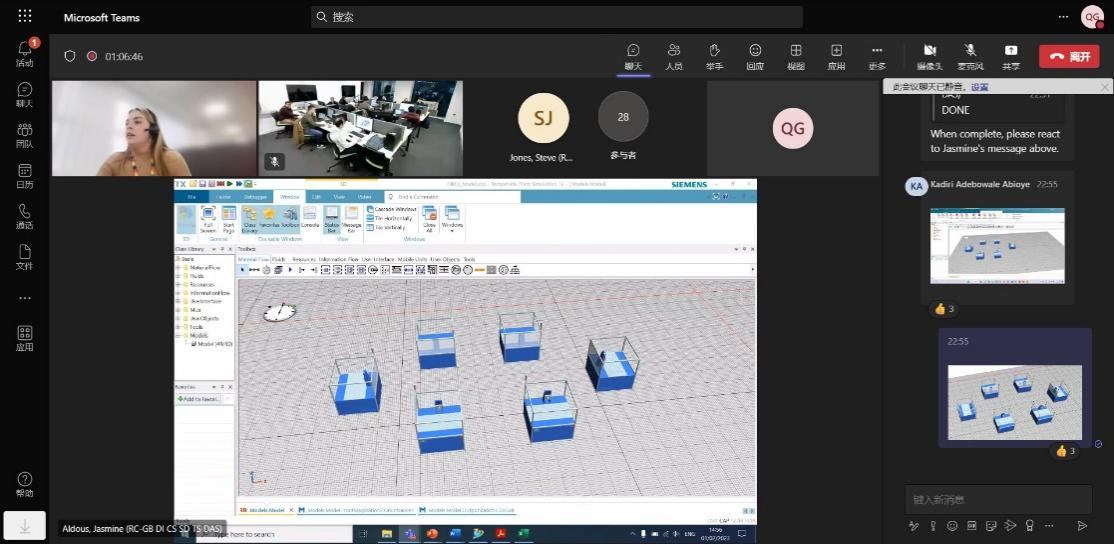Click the 举手 raise hand icon
Image resolution: width=1114 pixels, height=544 pixels.
coord(714,55)
